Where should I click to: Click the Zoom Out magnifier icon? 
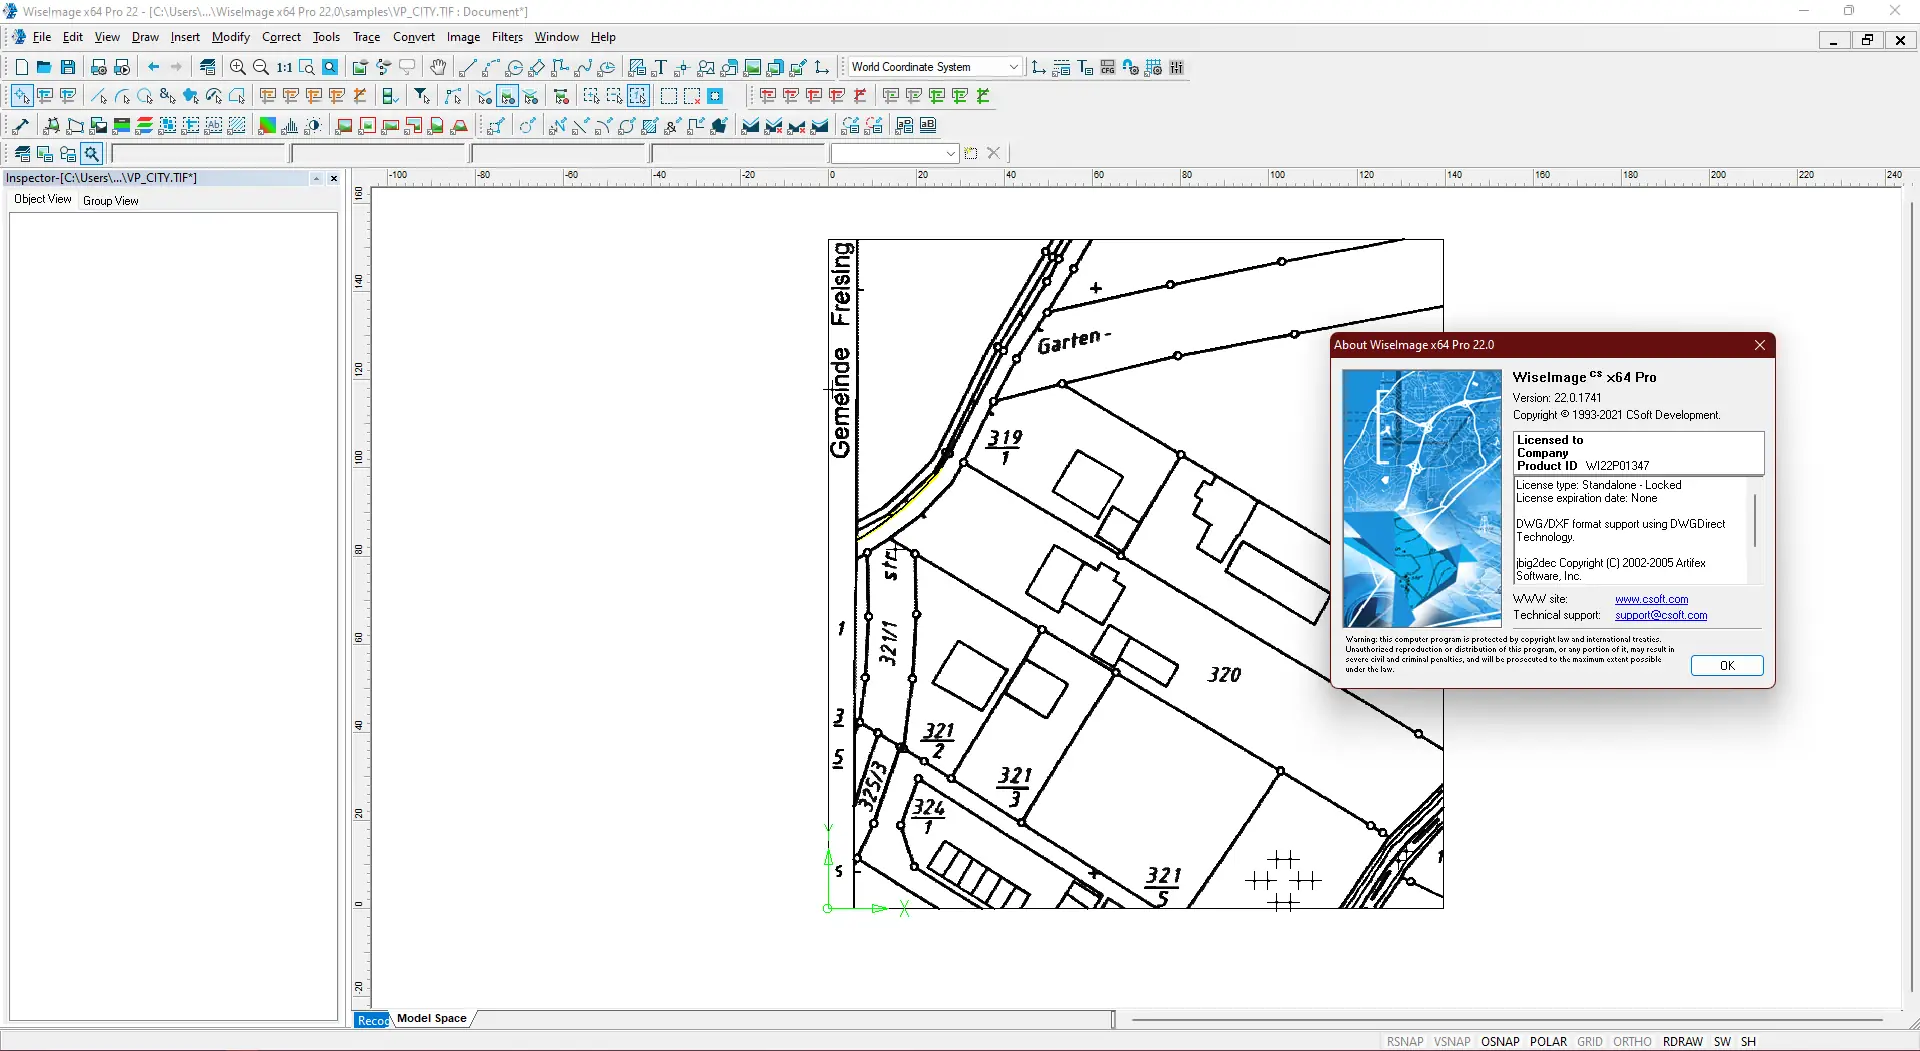pos(261,67)
